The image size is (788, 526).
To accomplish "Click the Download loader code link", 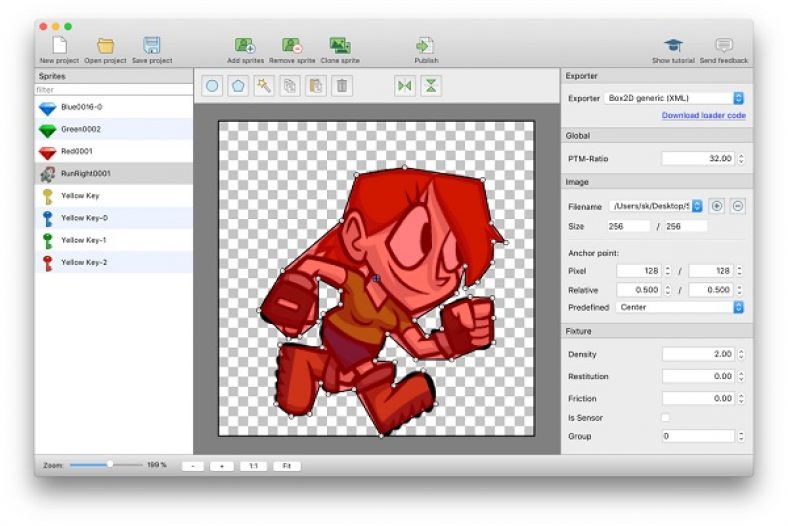I will 703,116.
